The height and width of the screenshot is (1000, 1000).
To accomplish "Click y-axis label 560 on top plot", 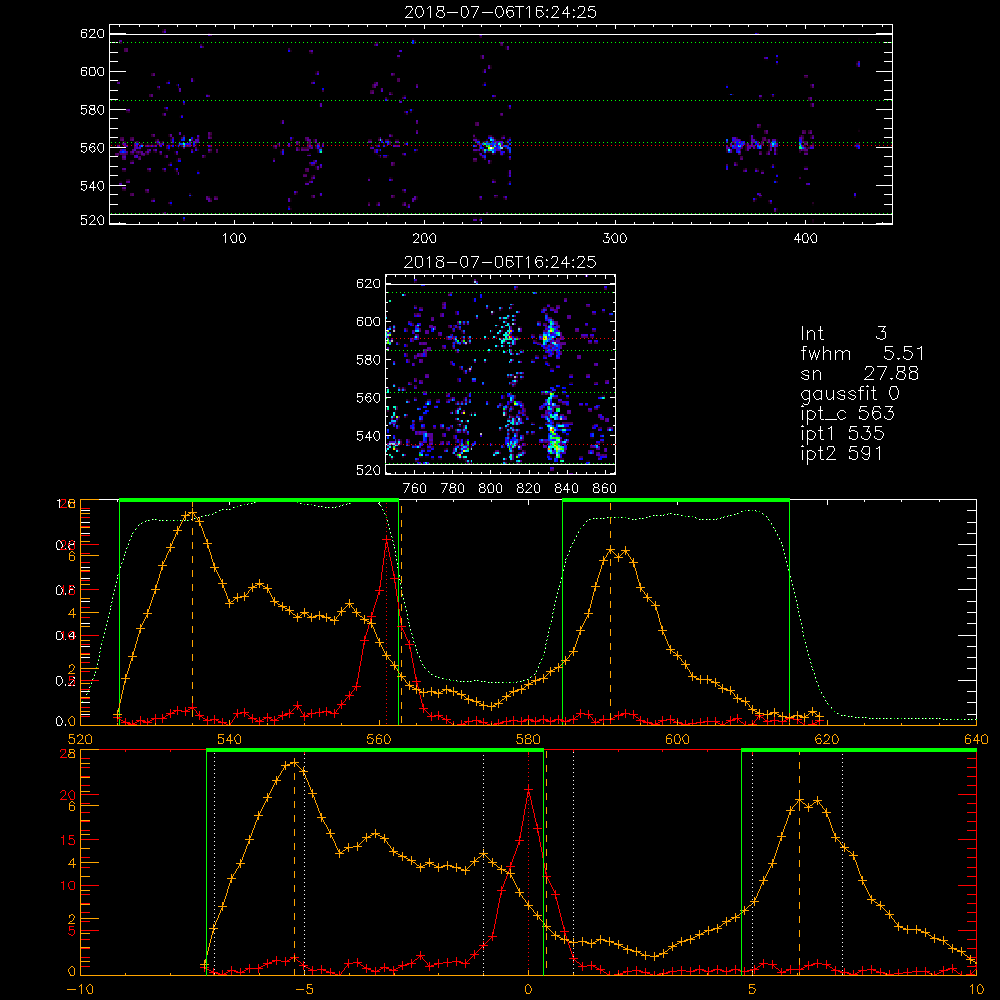I will coord(92,148).
